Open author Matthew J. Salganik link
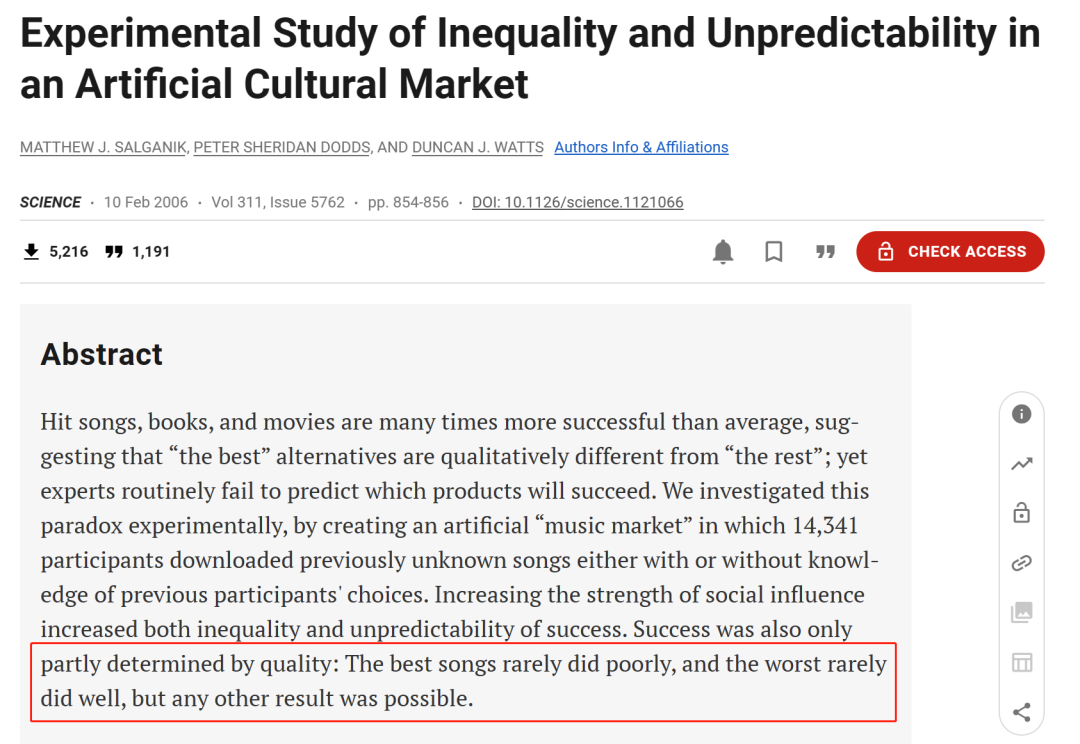Screen dimensions: 1080x744 (x=103, y=147)
